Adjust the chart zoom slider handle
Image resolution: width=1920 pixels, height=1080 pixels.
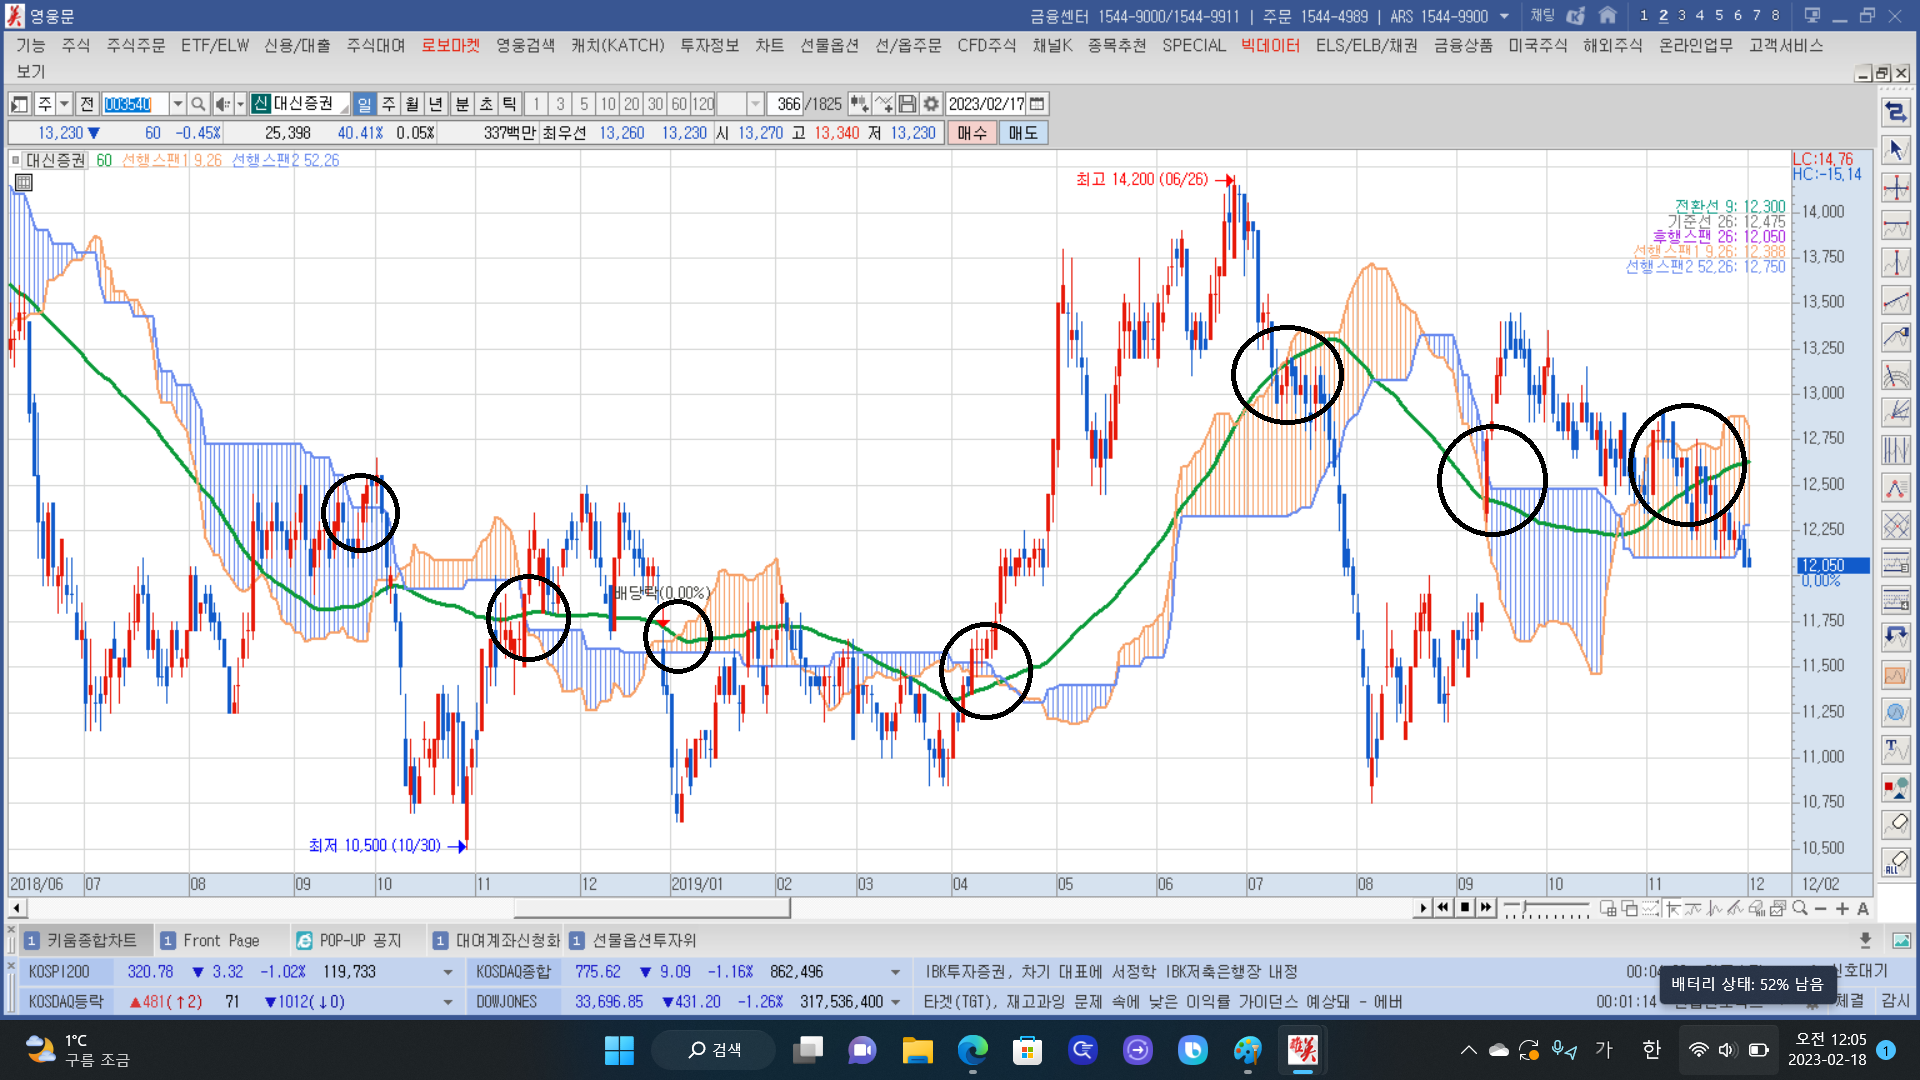[x=1524, y=908]
